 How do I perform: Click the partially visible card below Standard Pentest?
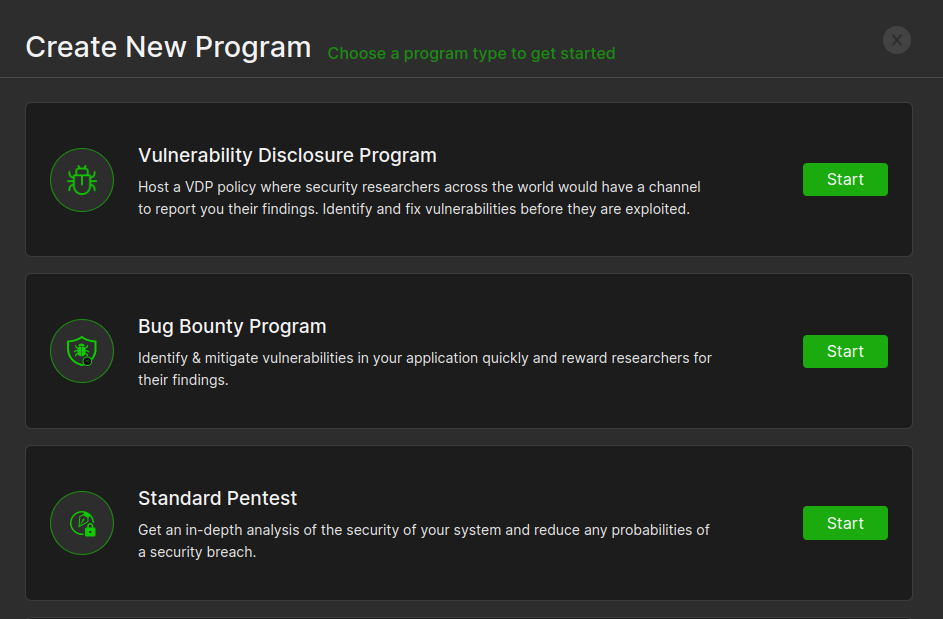coord(468,616)
